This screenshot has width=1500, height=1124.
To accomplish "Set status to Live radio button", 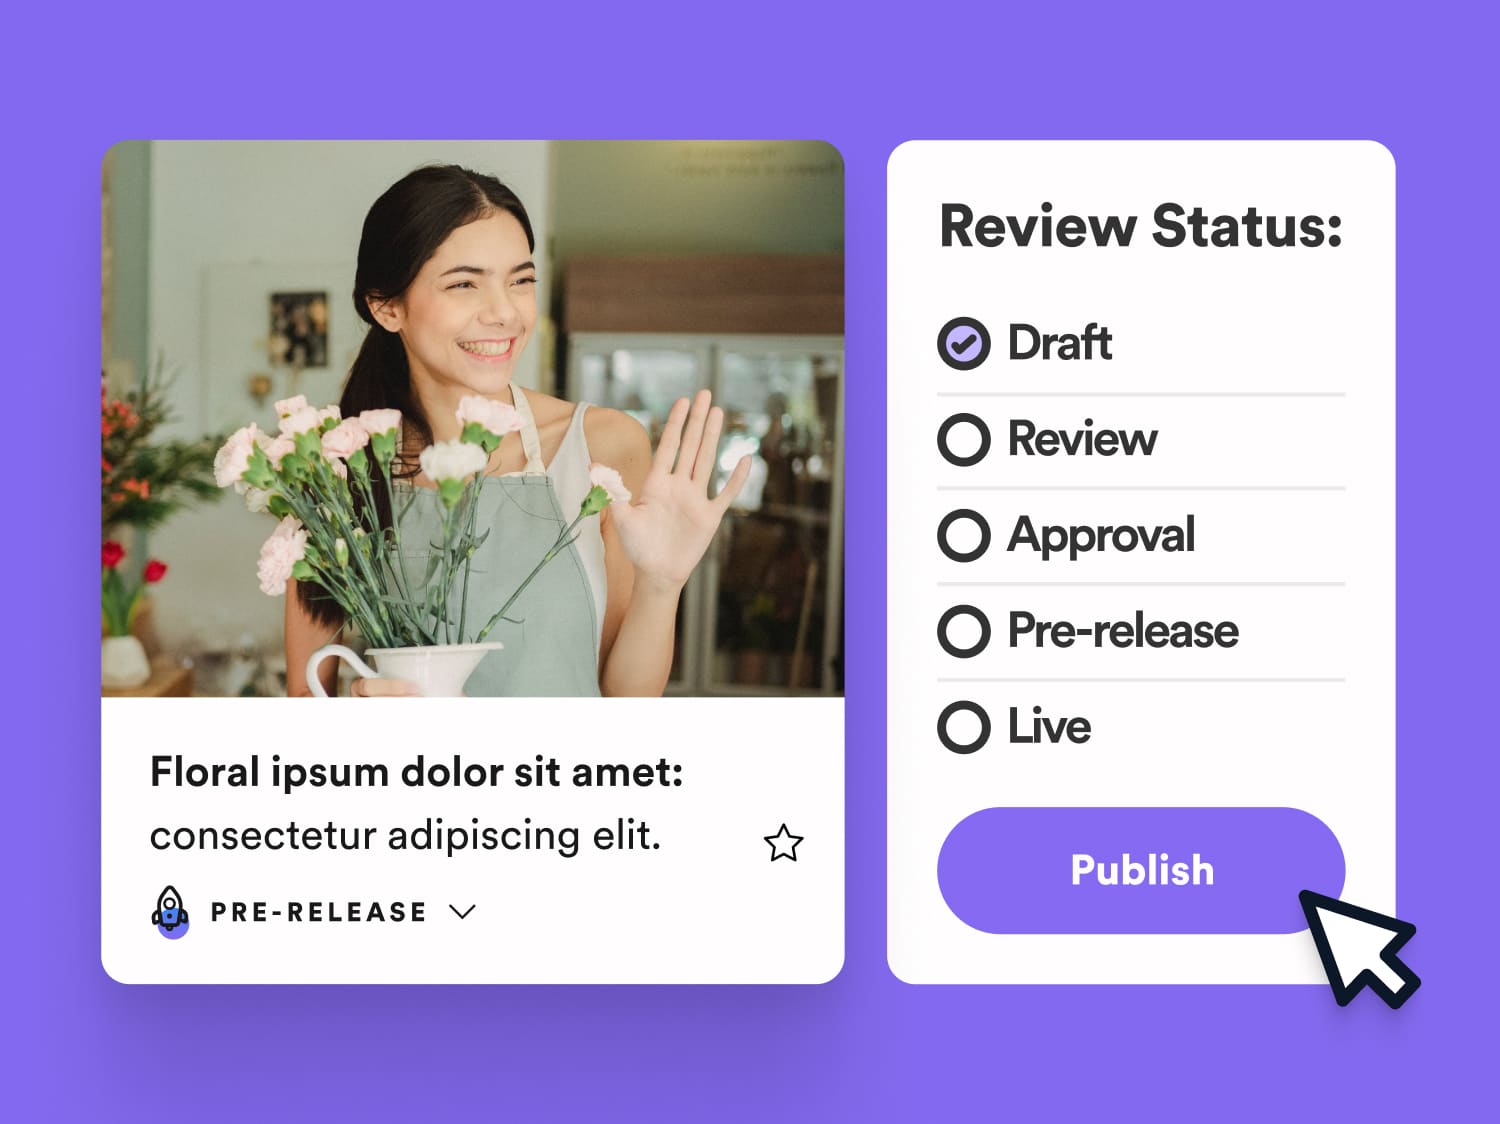I will pyautogui.click(x=964, y=727).
